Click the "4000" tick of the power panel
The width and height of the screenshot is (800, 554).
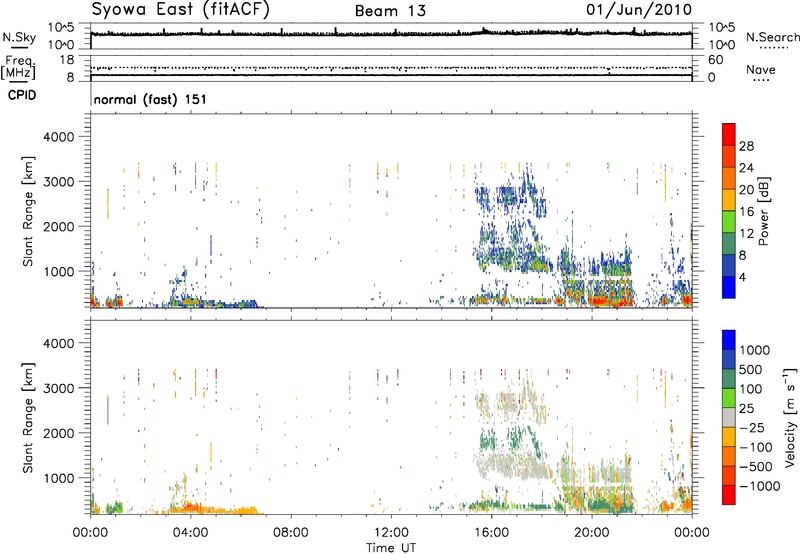[x=59, y=137]
